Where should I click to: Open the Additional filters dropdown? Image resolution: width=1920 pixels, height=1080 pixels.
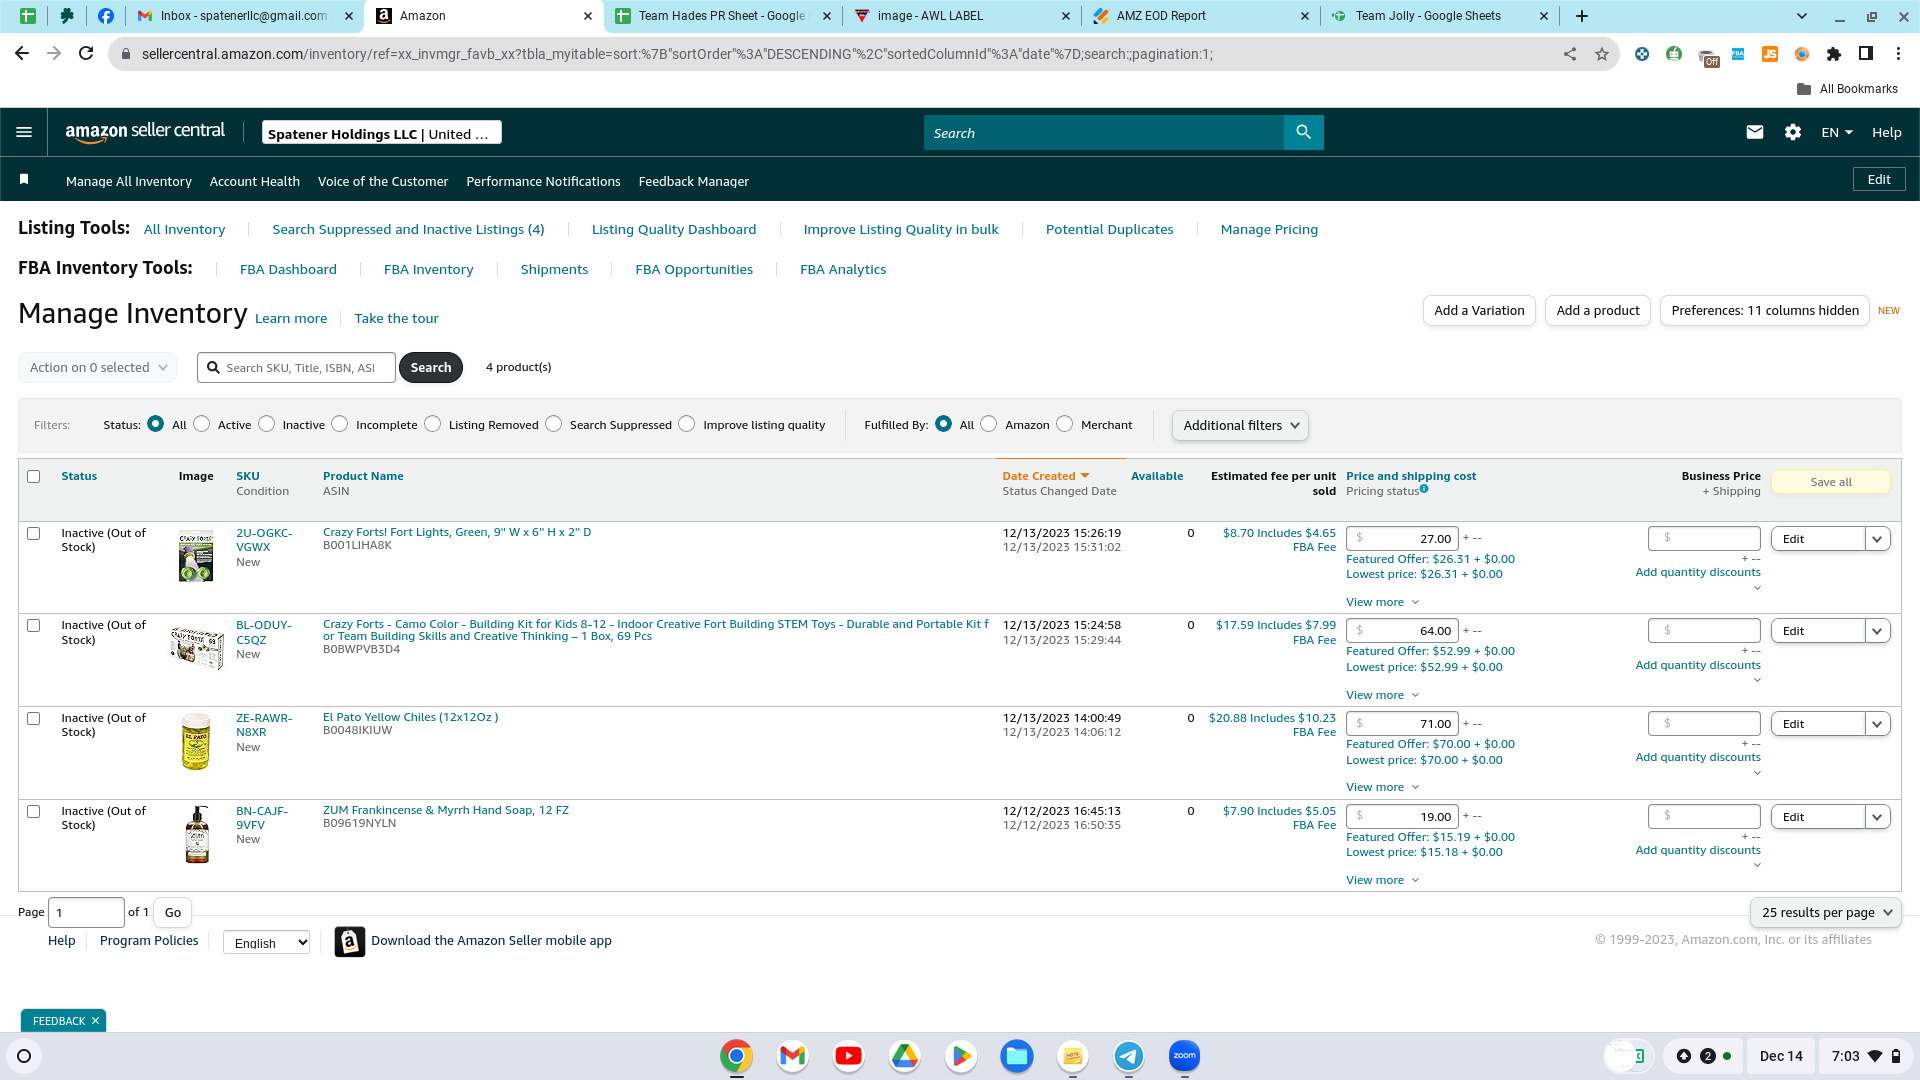(1240, 426)
